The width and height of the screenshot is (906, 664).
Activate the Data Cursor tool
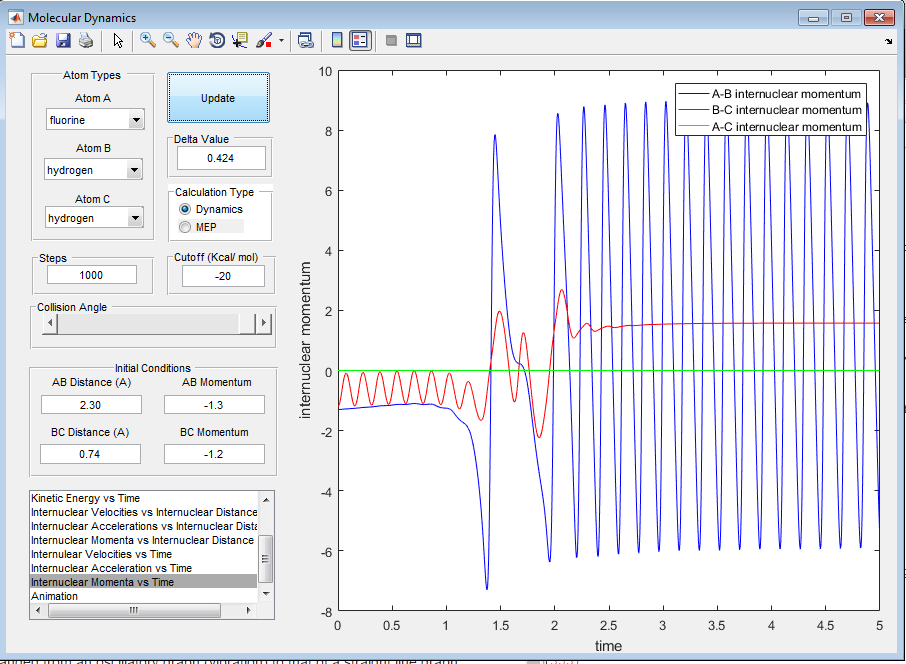point(240,41)
